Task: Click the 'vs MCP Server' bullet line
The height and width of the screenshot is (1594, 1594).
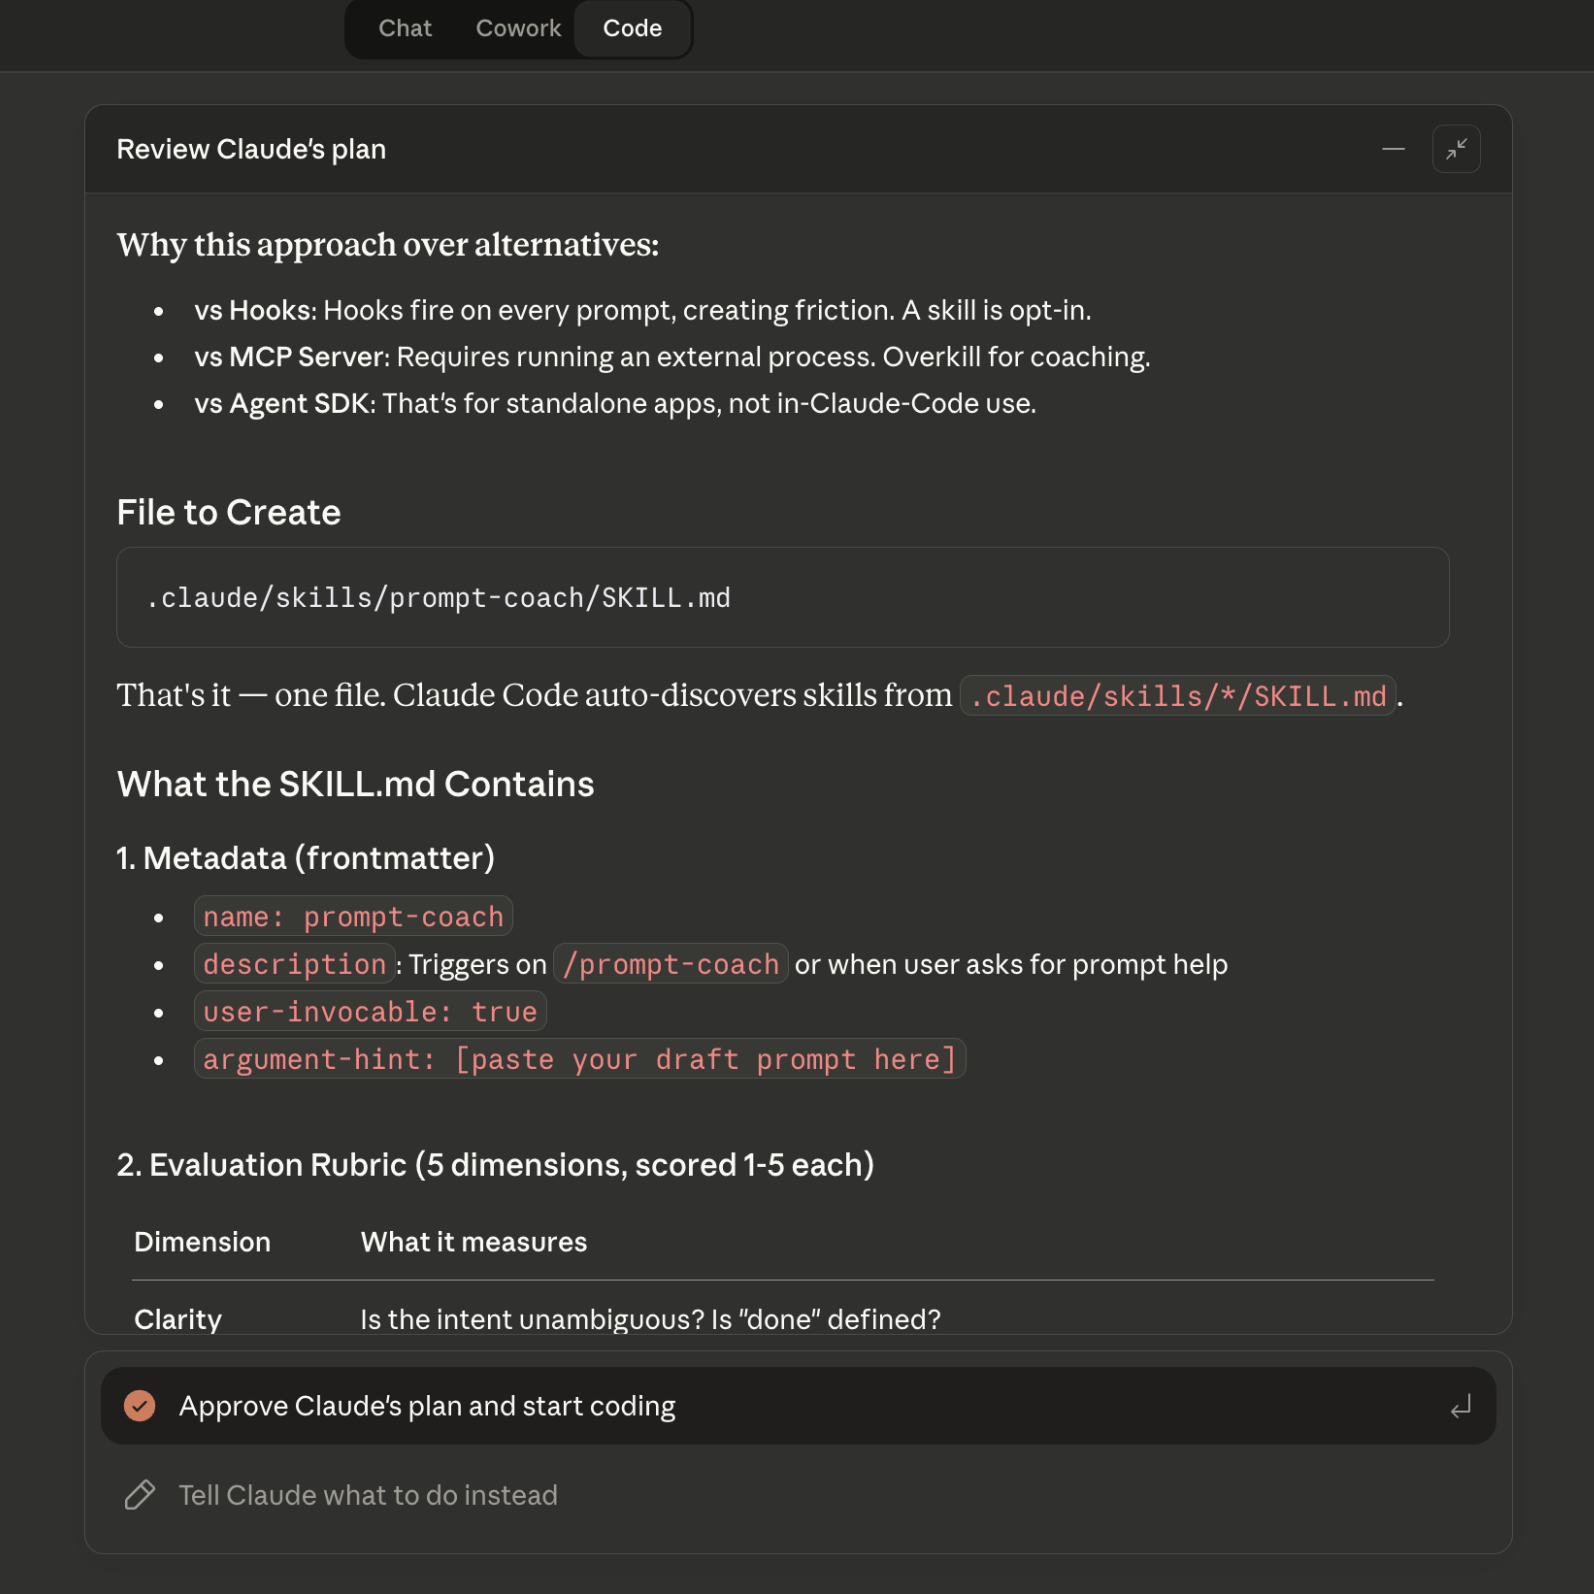Action: pos(673,357)
